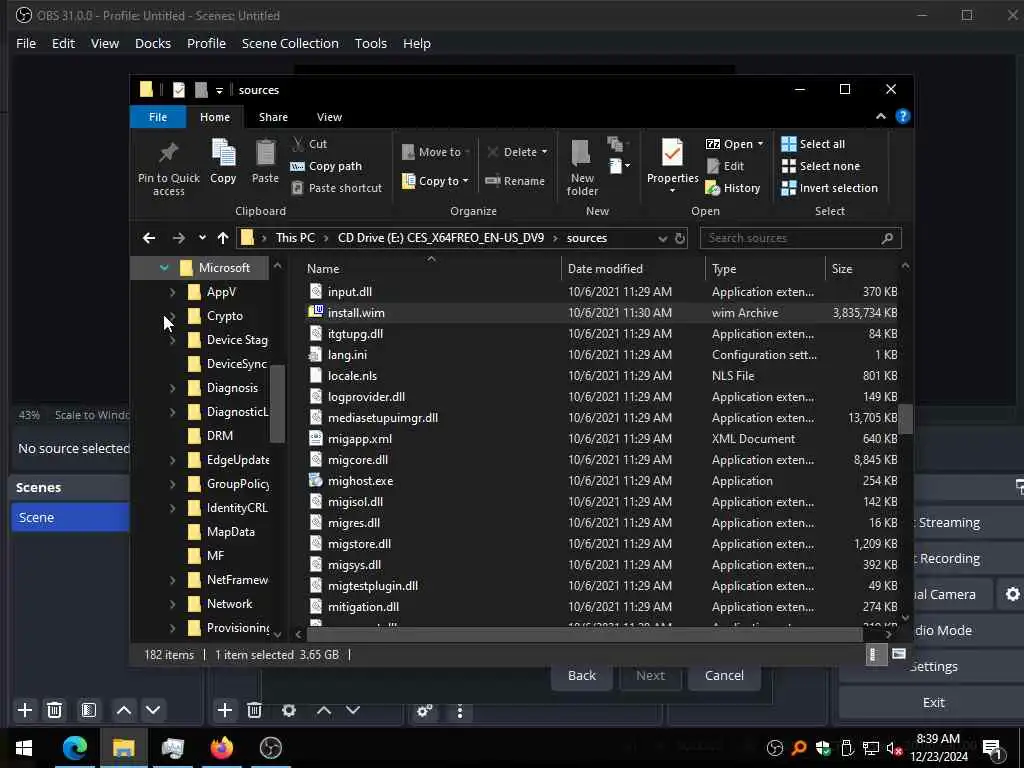
Task: Click the New folder icon
Action: (581, 153)
